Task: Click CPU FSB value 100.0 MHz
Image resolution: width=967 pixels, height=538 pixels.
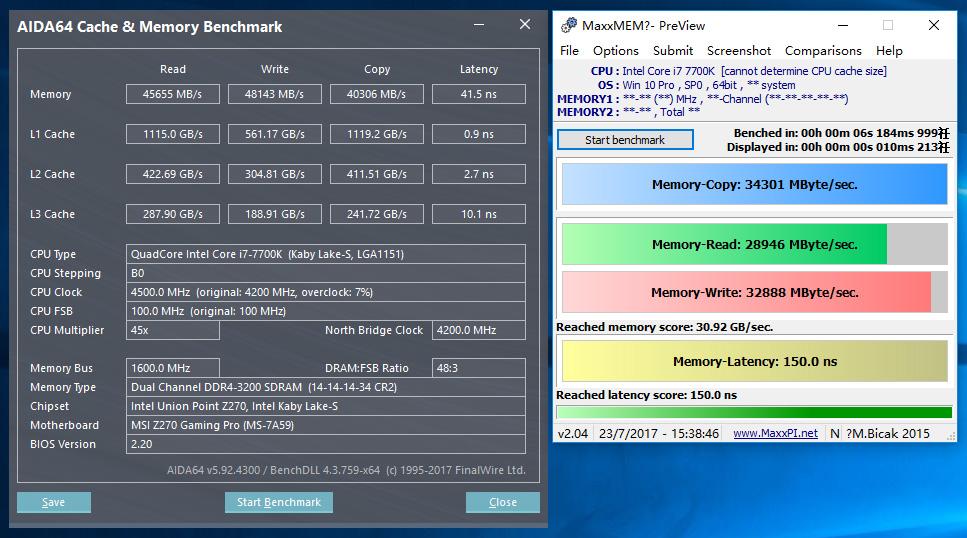Action: (326, 311)
